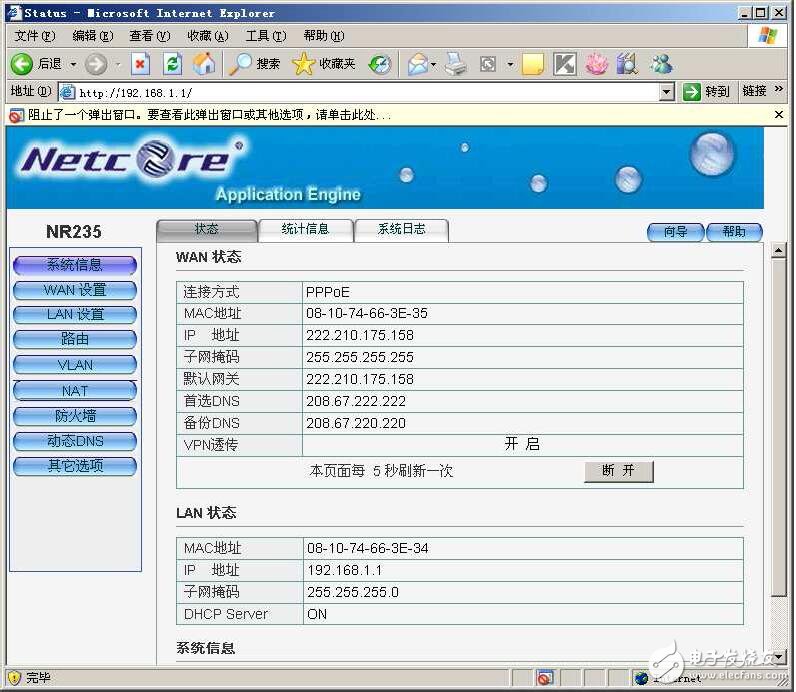
Task: Expand the Mail button dropdown arrow
Action: (x=434, y=64)
